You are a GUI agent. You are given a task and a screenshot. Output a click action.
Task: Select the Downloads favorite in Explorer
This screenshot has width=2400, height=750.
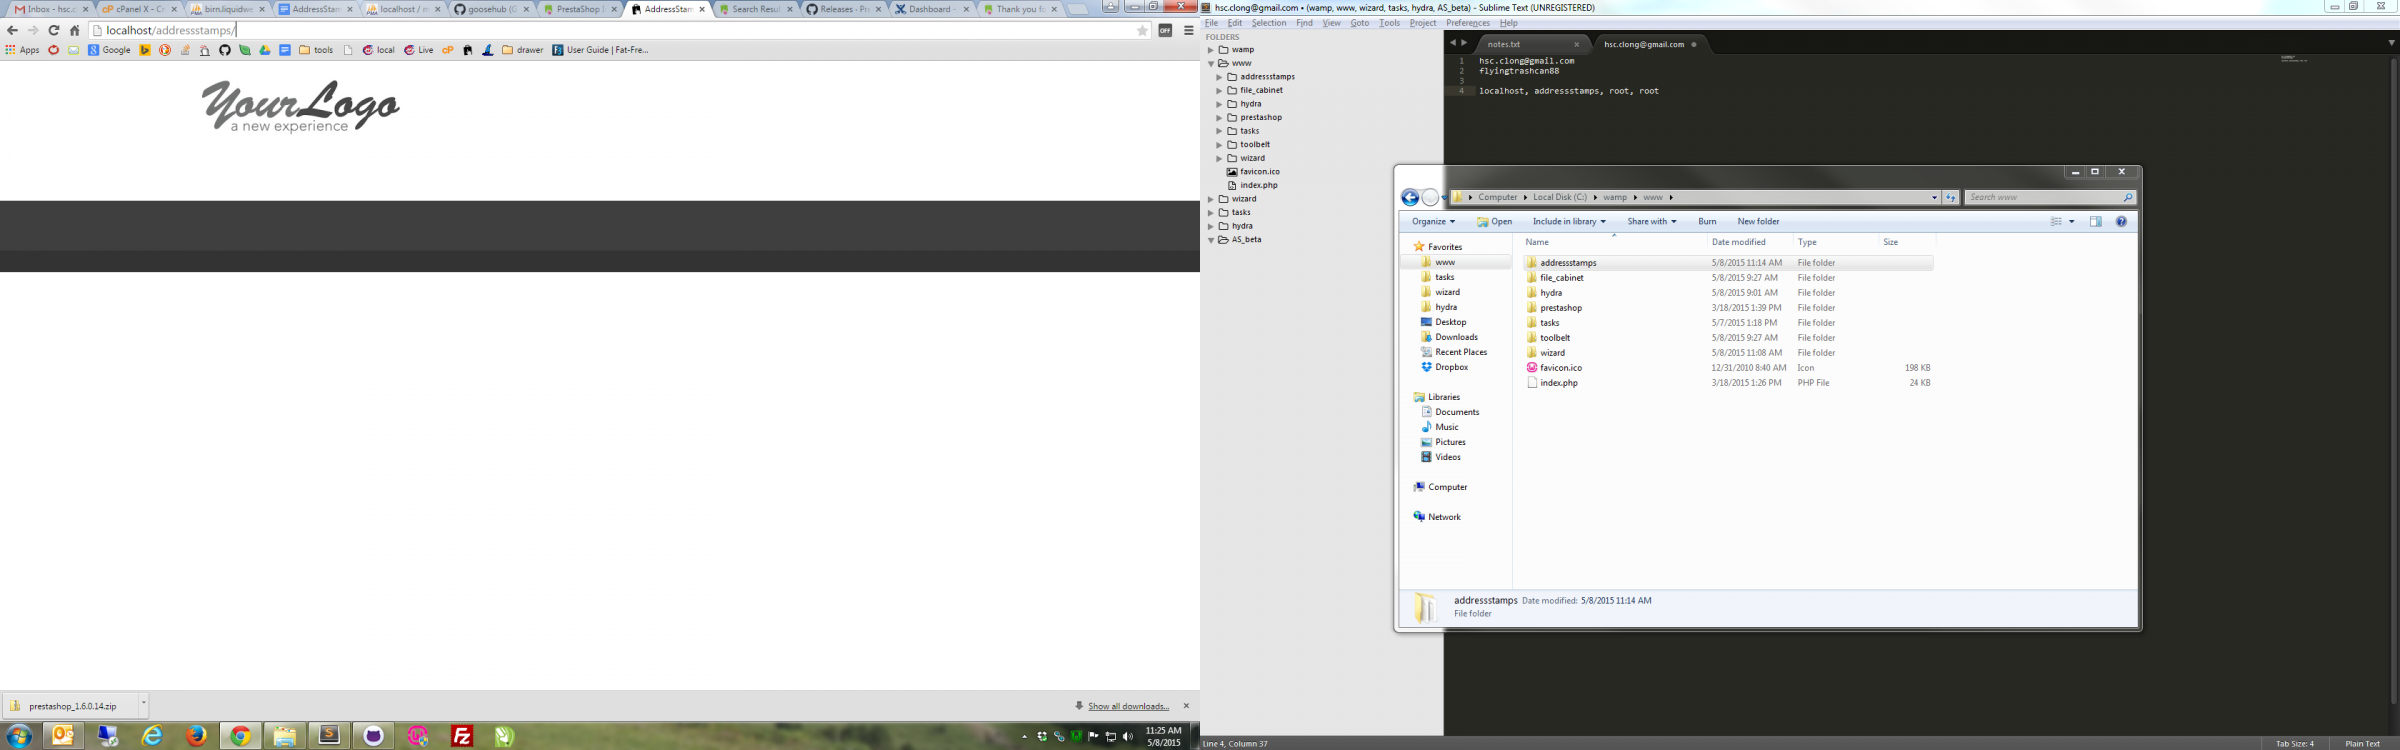tap(1449, 337)
